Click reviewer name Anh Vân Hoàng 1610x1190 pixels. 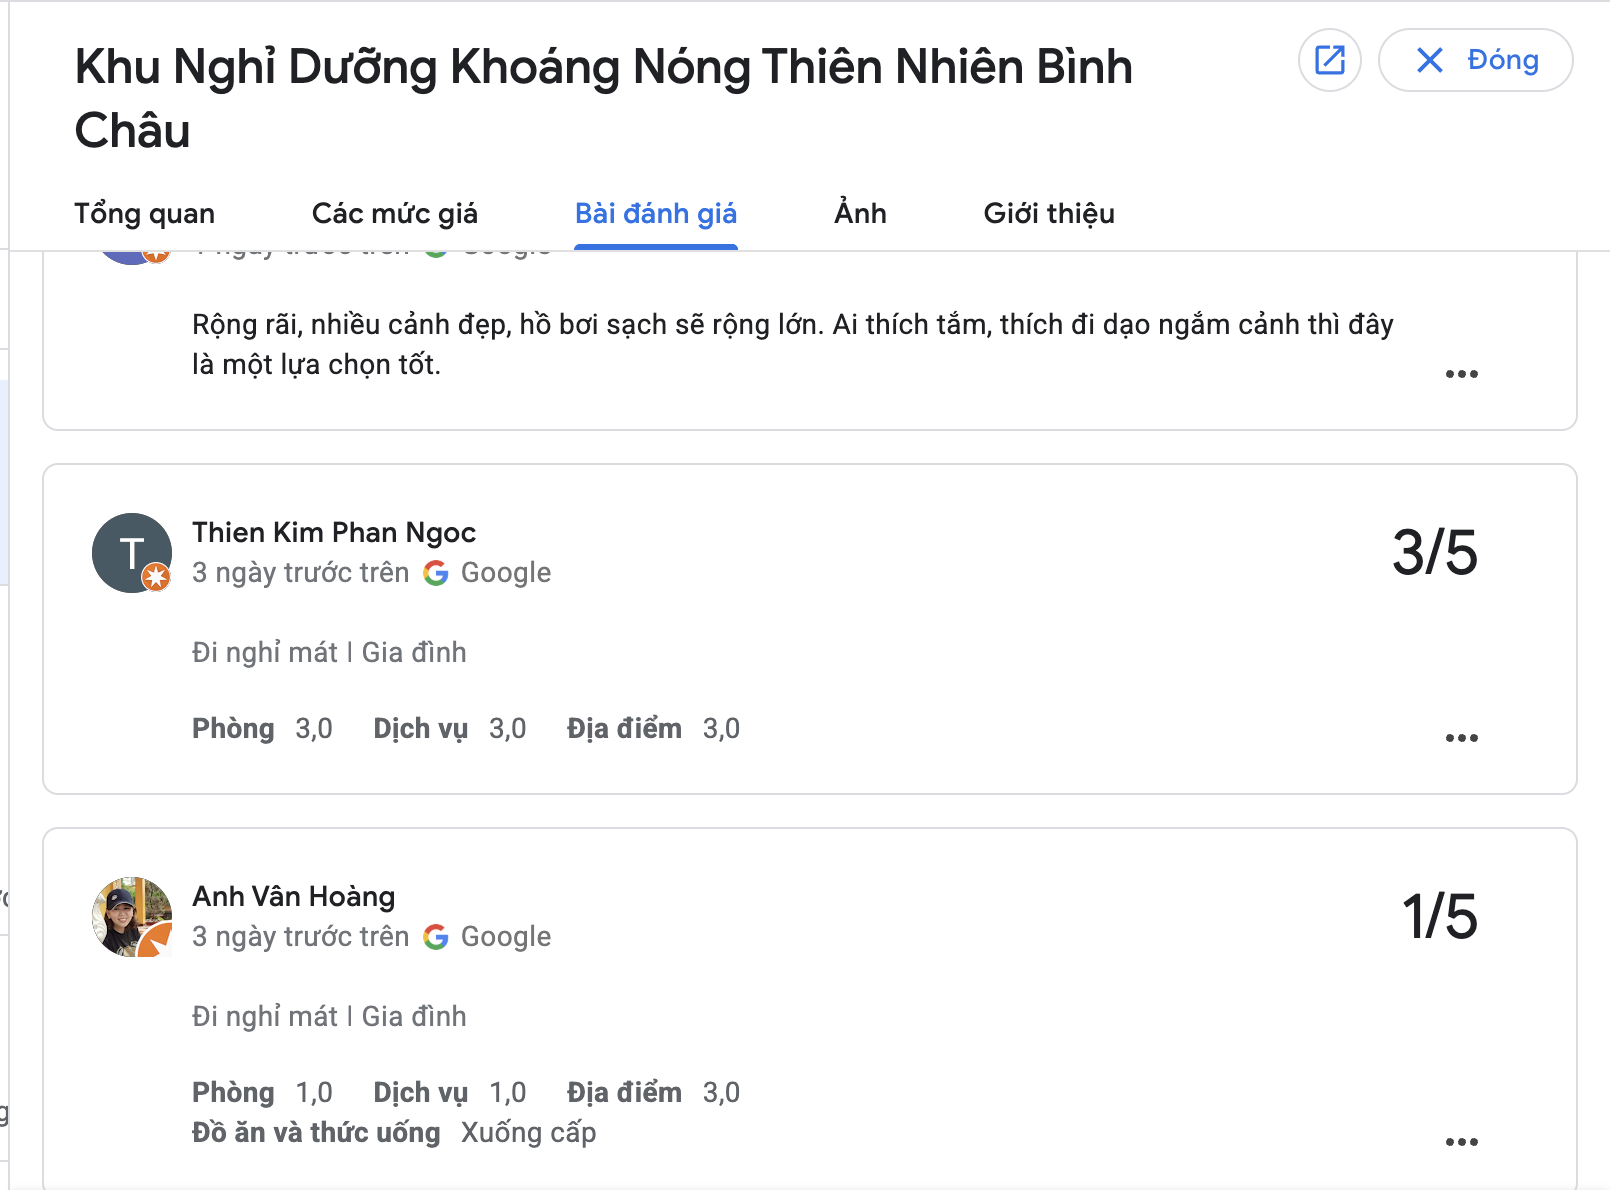[294, 896]
